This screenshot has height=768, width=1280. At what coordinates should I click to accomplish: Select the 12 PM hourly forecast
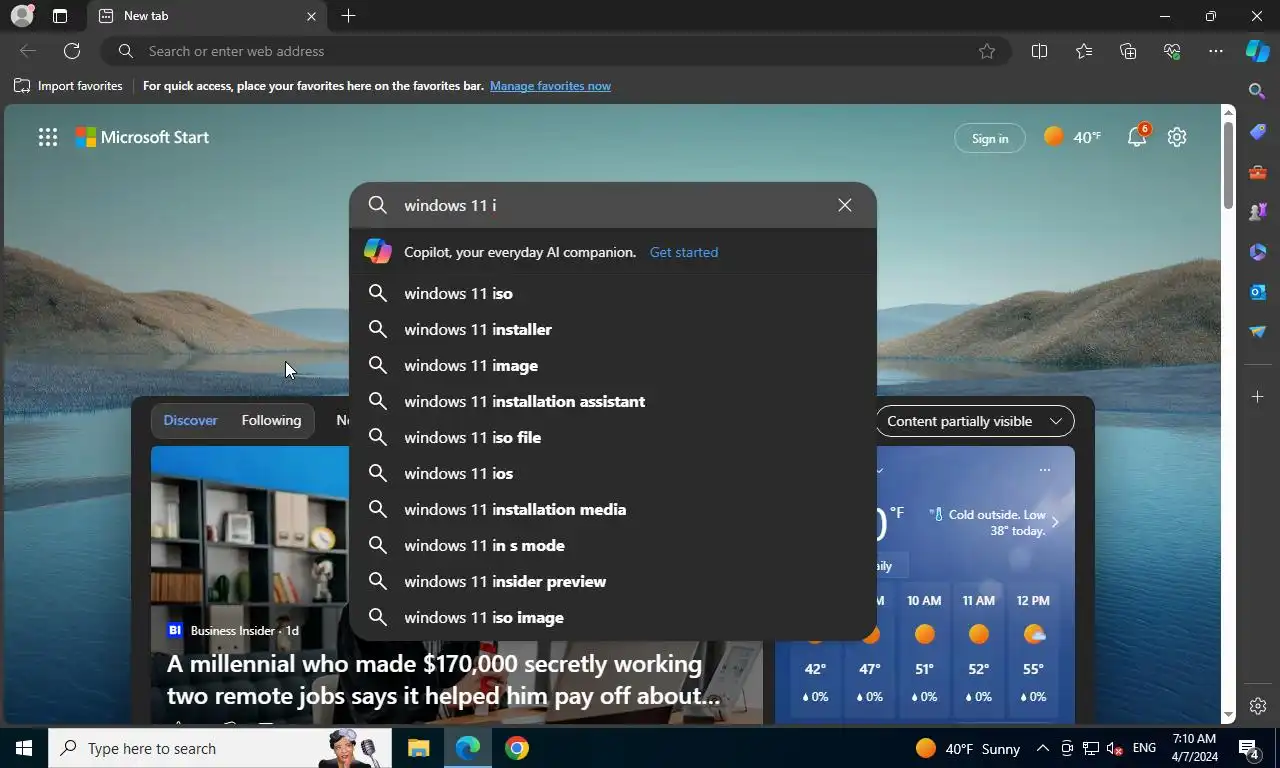[x=1033, y=649]
